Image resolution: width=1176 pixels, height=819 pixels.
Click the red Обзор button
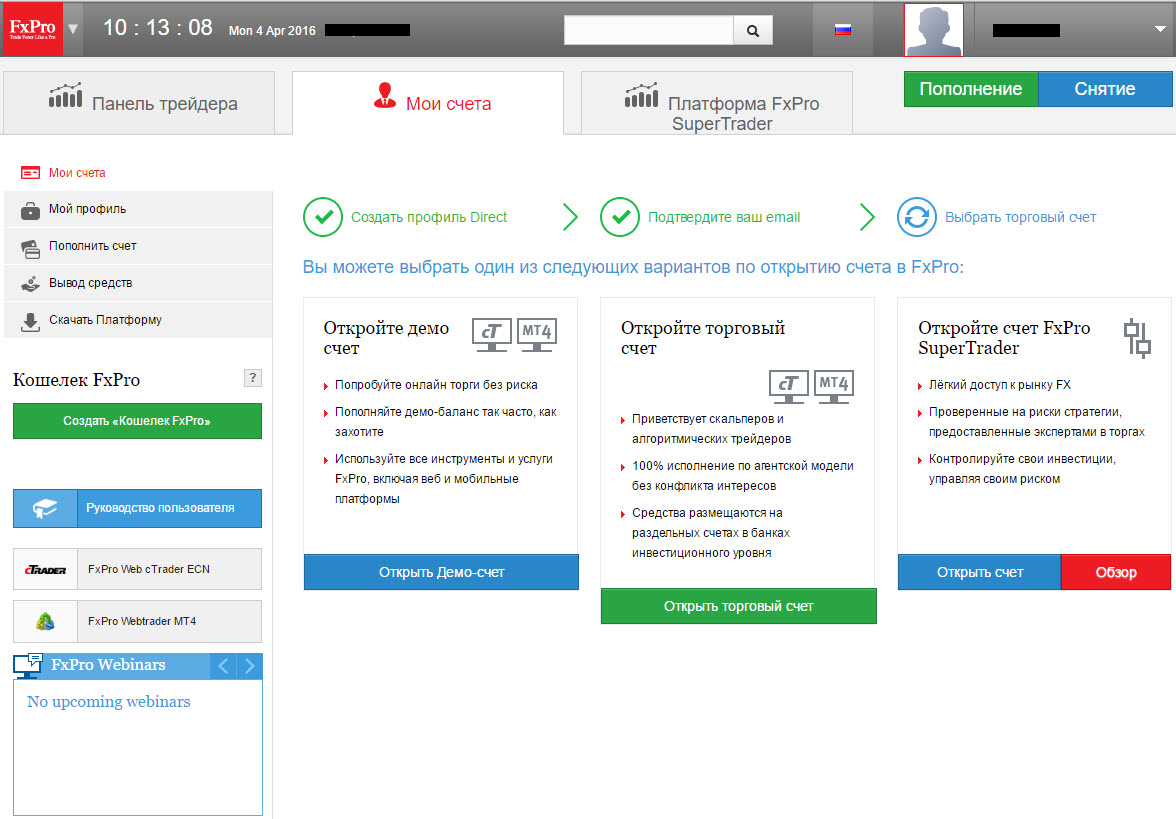tap(1116, 572)
